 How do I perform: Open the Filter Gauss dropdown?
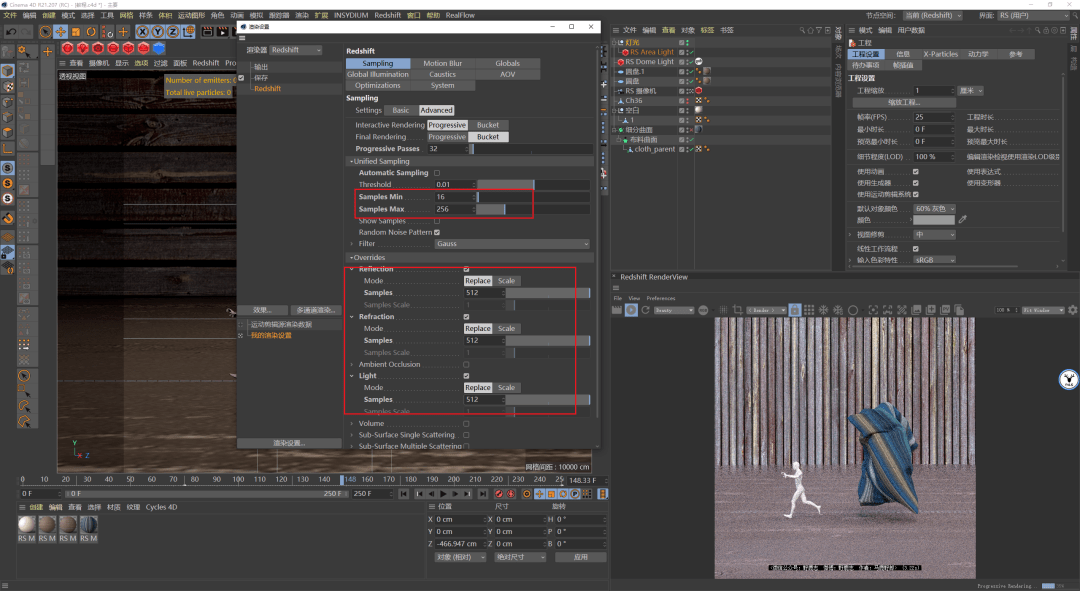[x=512, y=244]
